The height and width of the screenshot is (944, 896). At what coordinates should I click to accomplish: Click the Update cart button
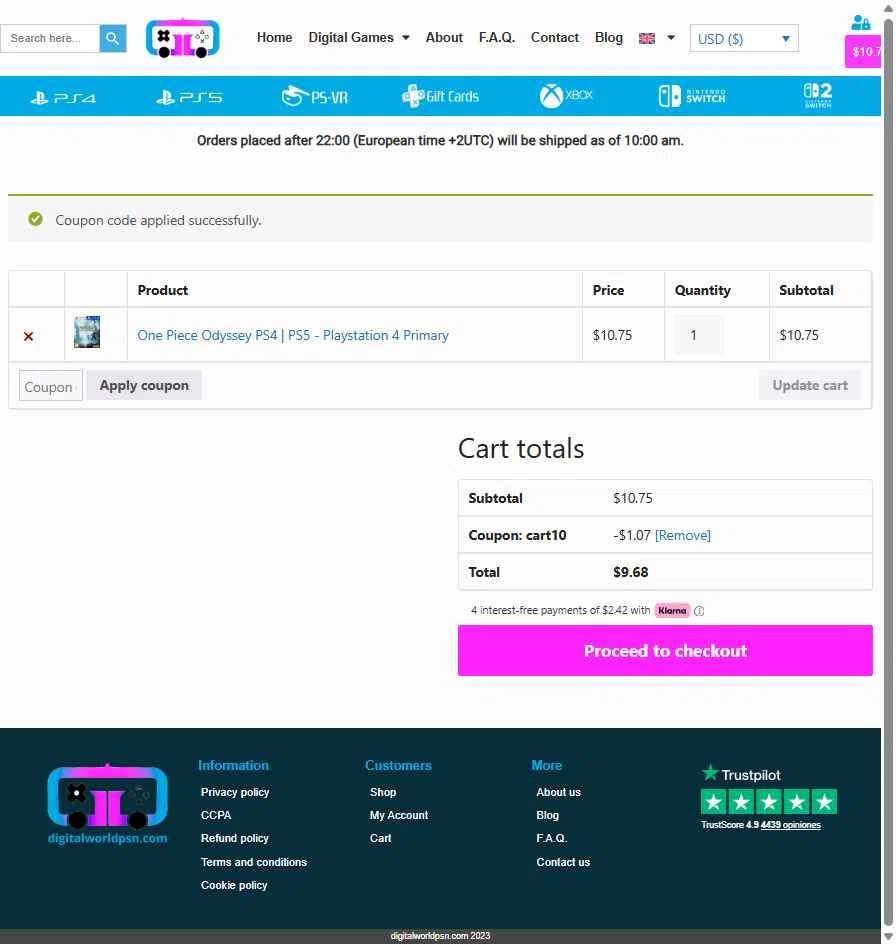[810, 385]
